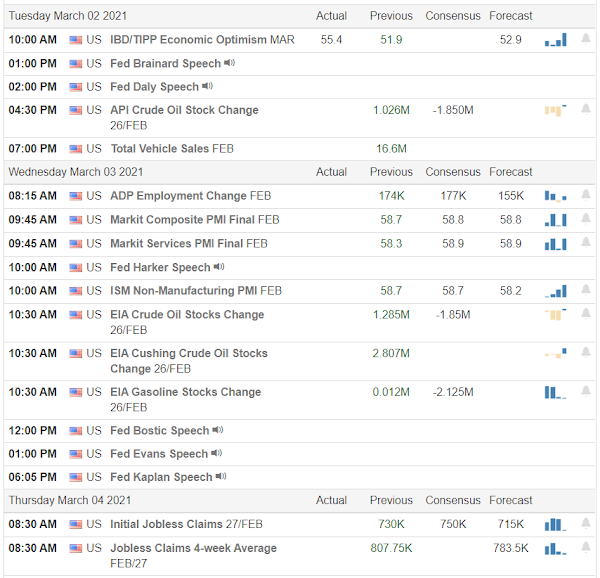Click speaker icon next to Fed Daly Speech
600x578 pixels.
[x=207, y=86]
